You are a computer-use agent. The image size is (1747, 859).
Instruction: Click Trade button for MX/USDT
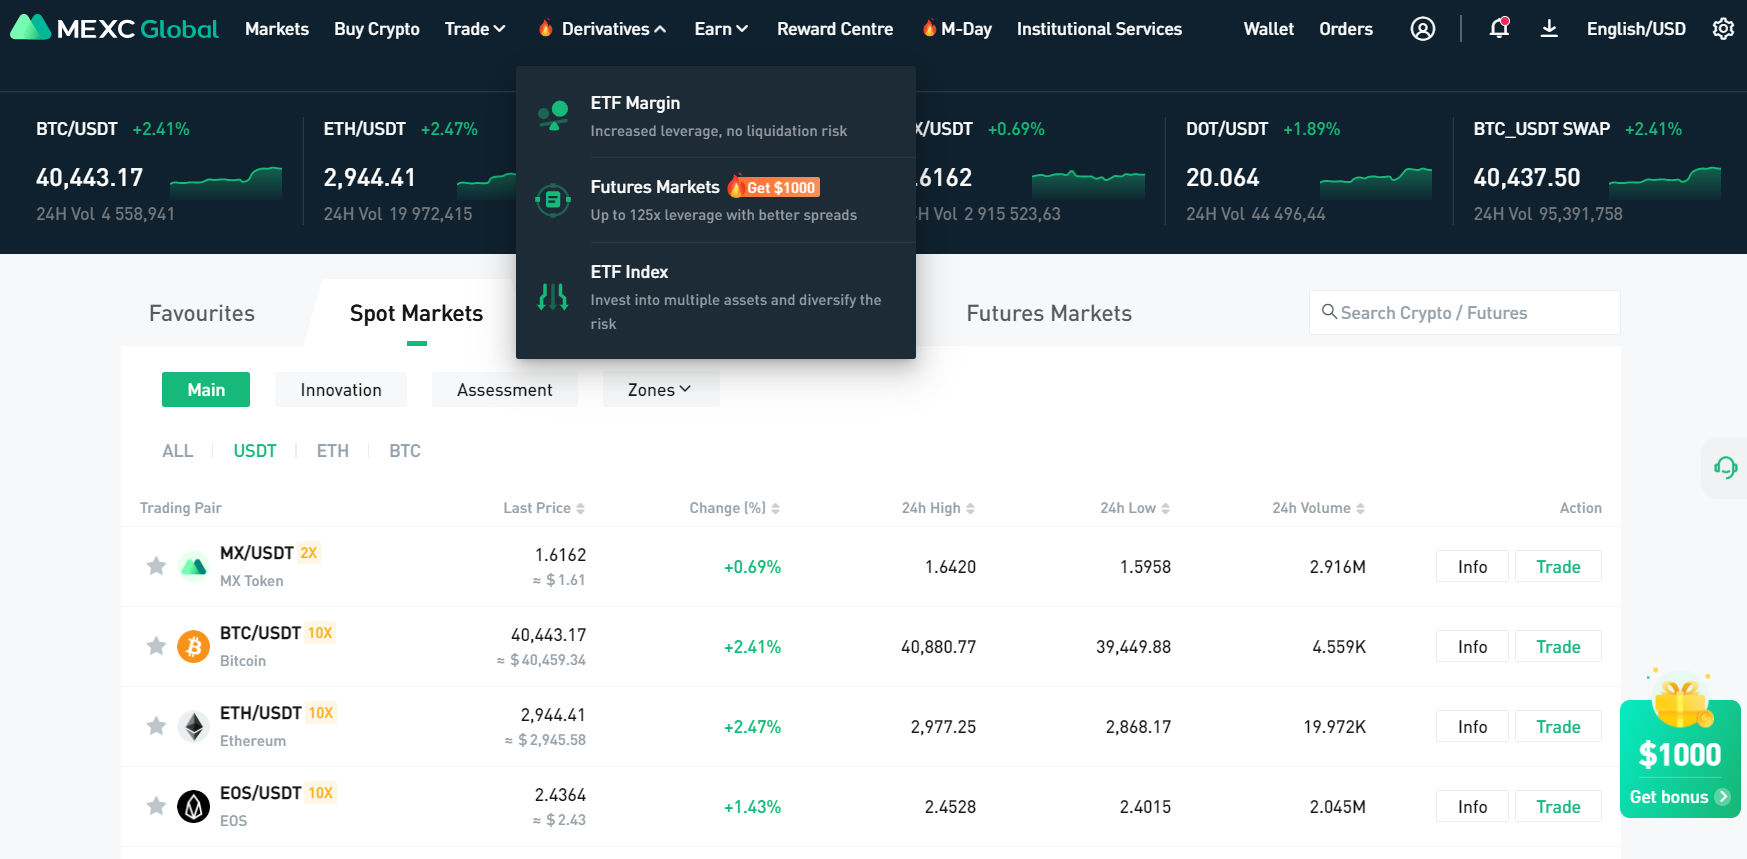coord(1558,566)
